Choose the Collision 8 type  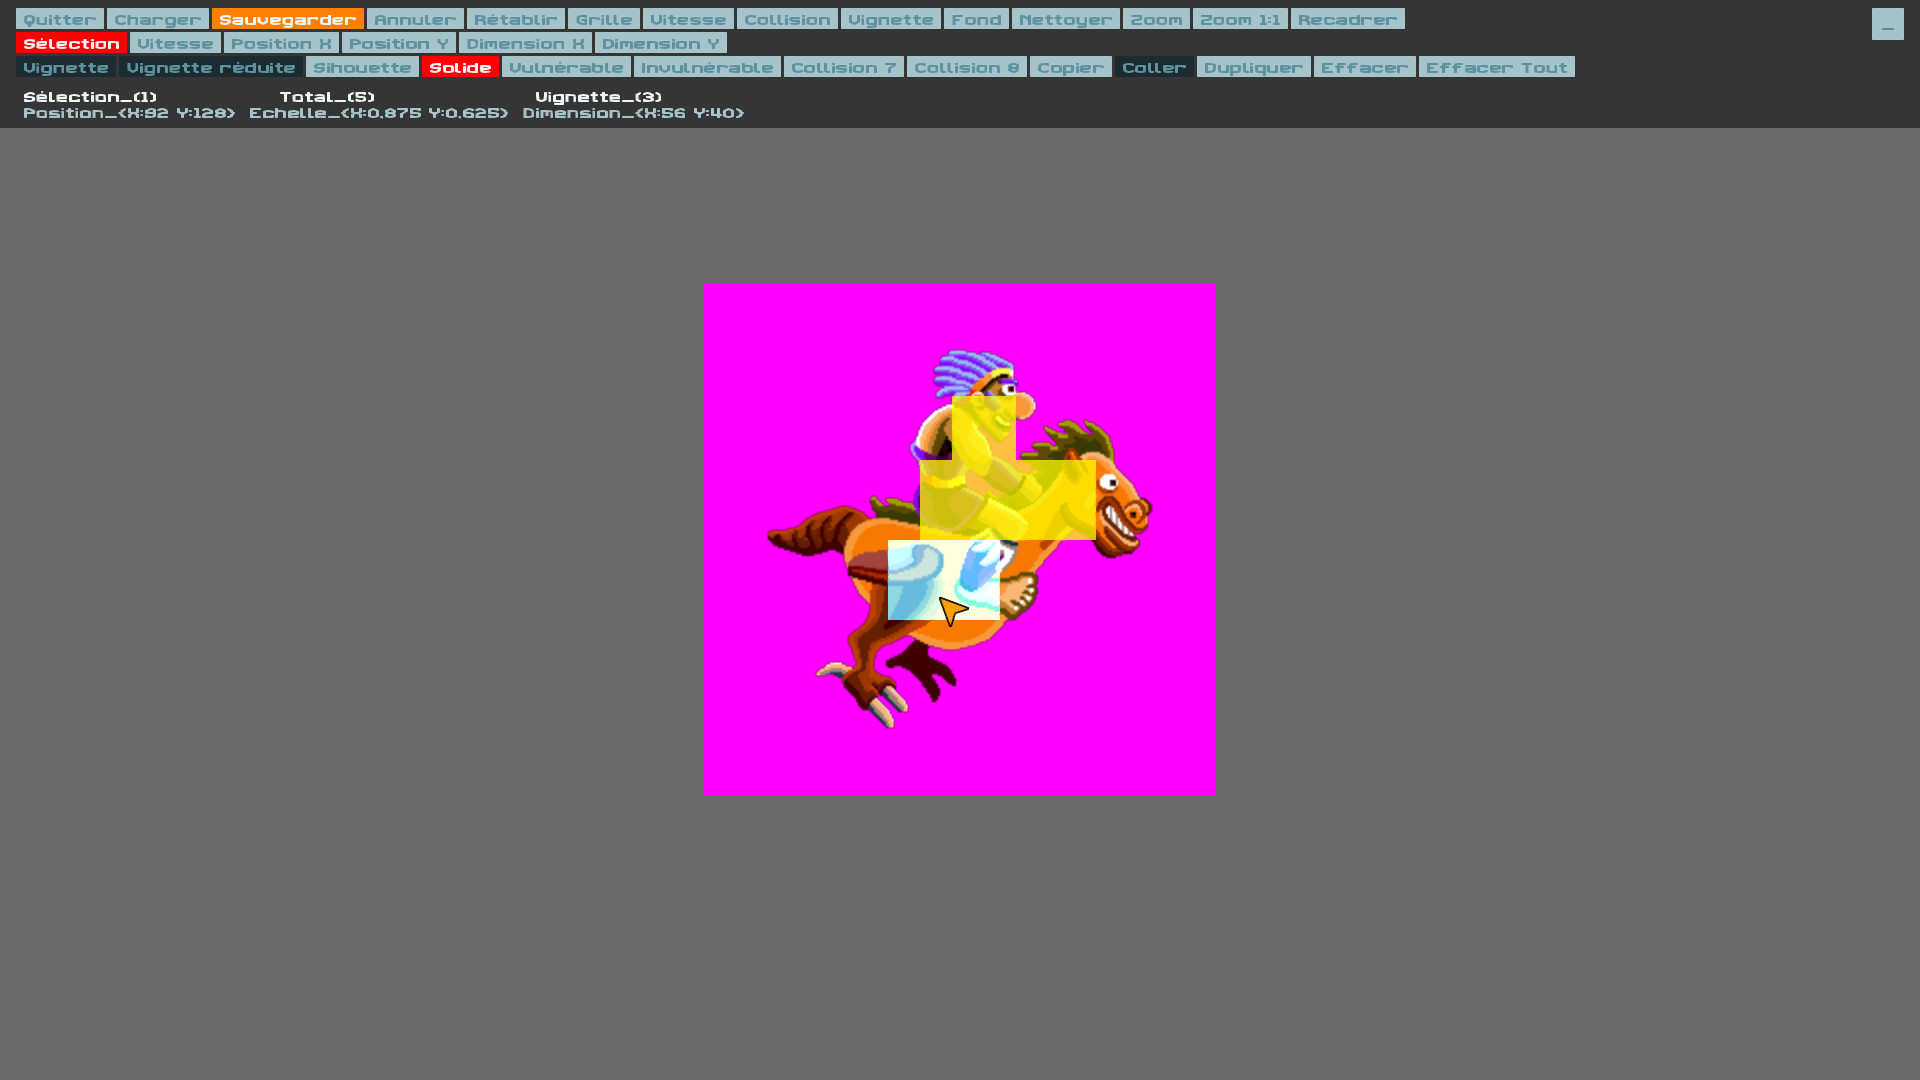967,67
